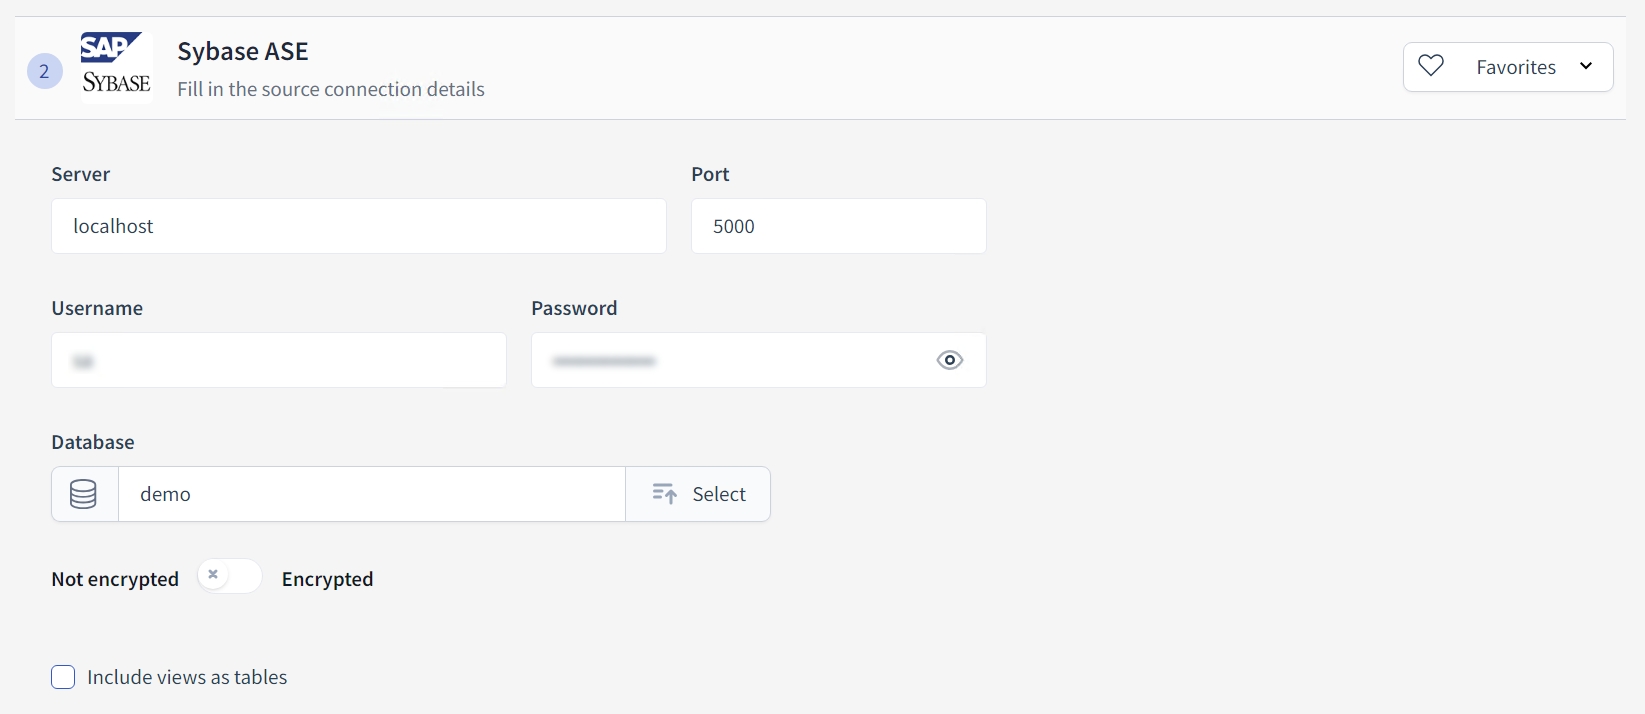Click the database cylinder icon
The width and height of the screenshot is (1645, 714).
click(x=84, y=494)
